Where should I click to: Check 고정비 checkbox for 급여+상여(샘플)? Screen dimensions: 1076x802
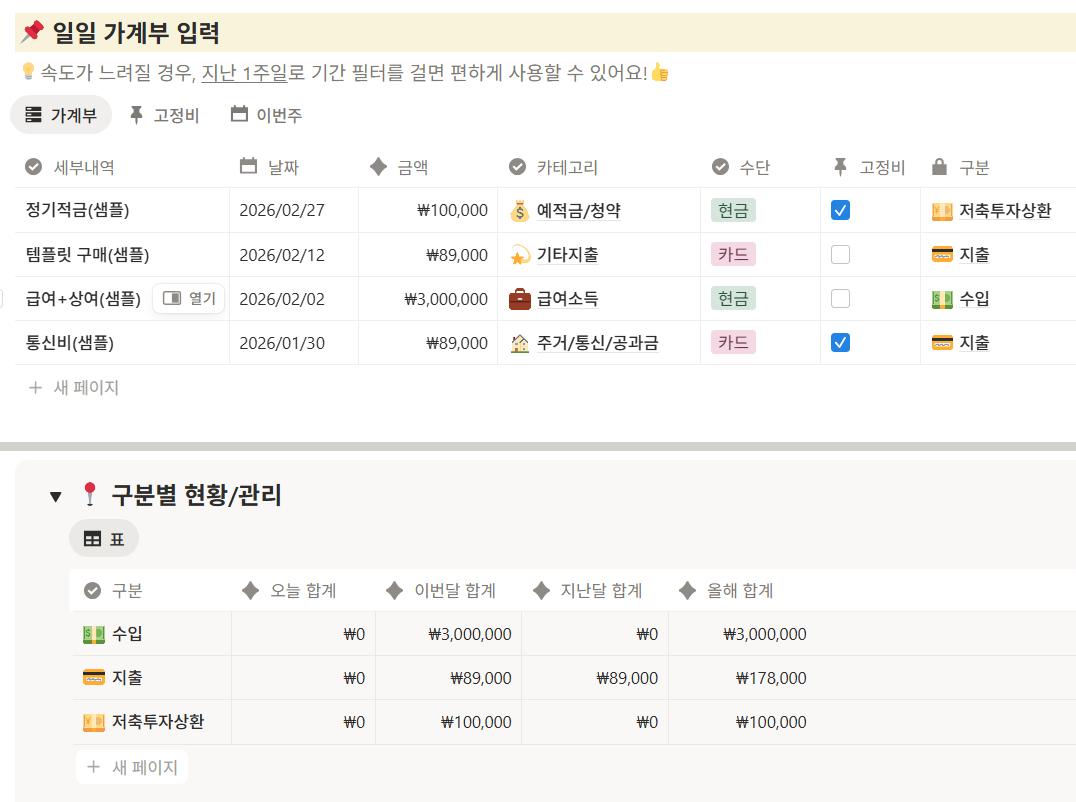[x=840, y=298]
